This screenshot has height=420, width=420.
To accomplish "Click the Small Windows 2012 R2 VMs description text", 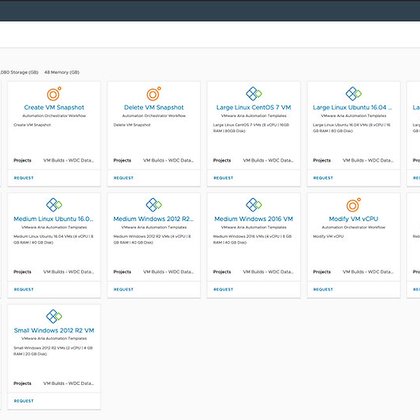I will (53, 351).
